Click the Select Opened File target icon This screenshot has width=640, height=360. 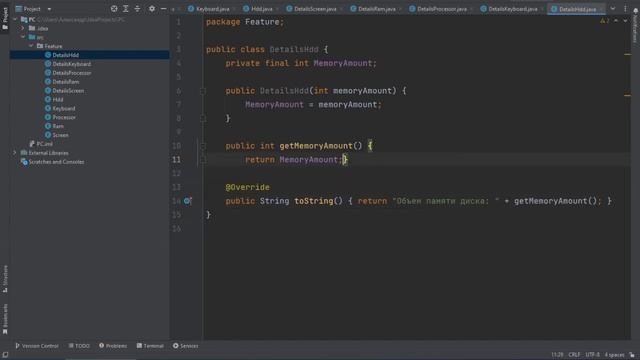[114, 9]
